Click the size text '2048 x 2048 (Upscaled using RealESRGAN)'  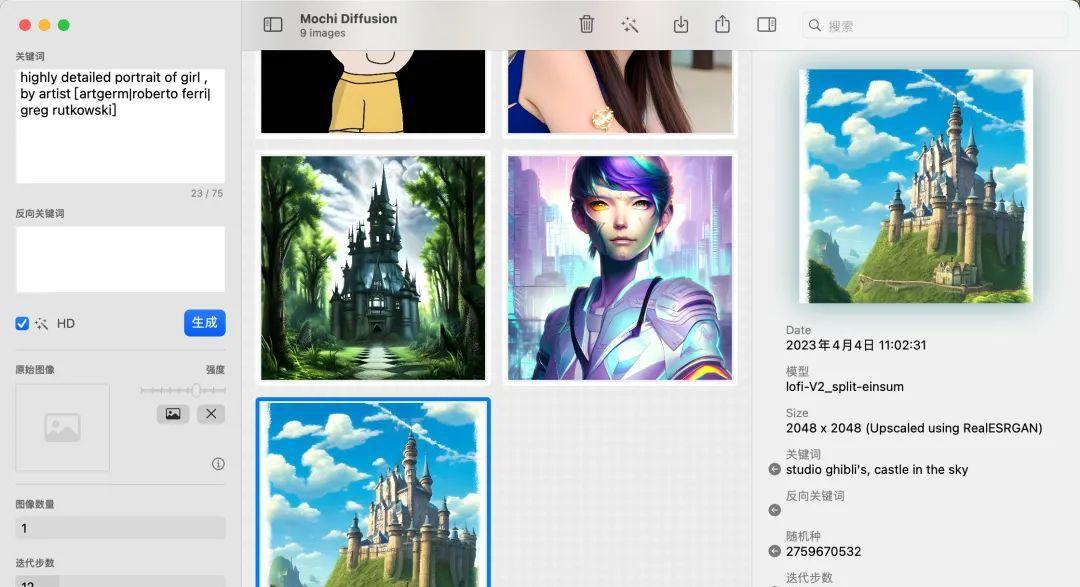pos(914,428)
